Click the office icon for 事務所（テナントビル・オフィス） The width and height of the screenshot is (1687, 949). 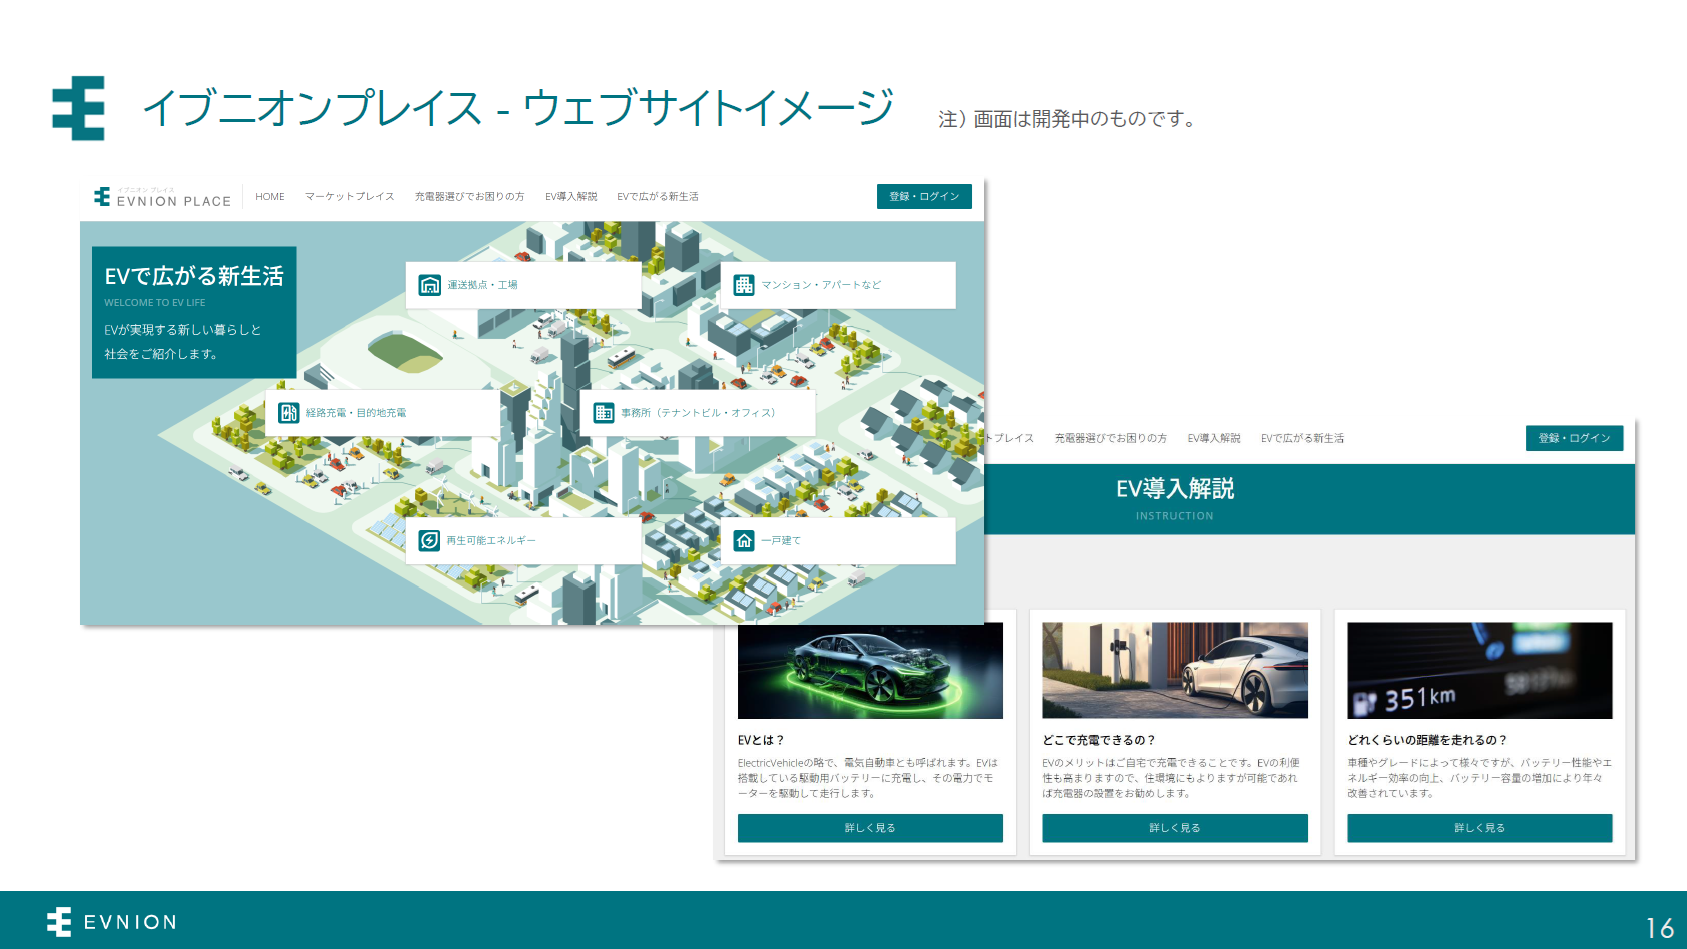pyautogui.click(x=604, y=412)
